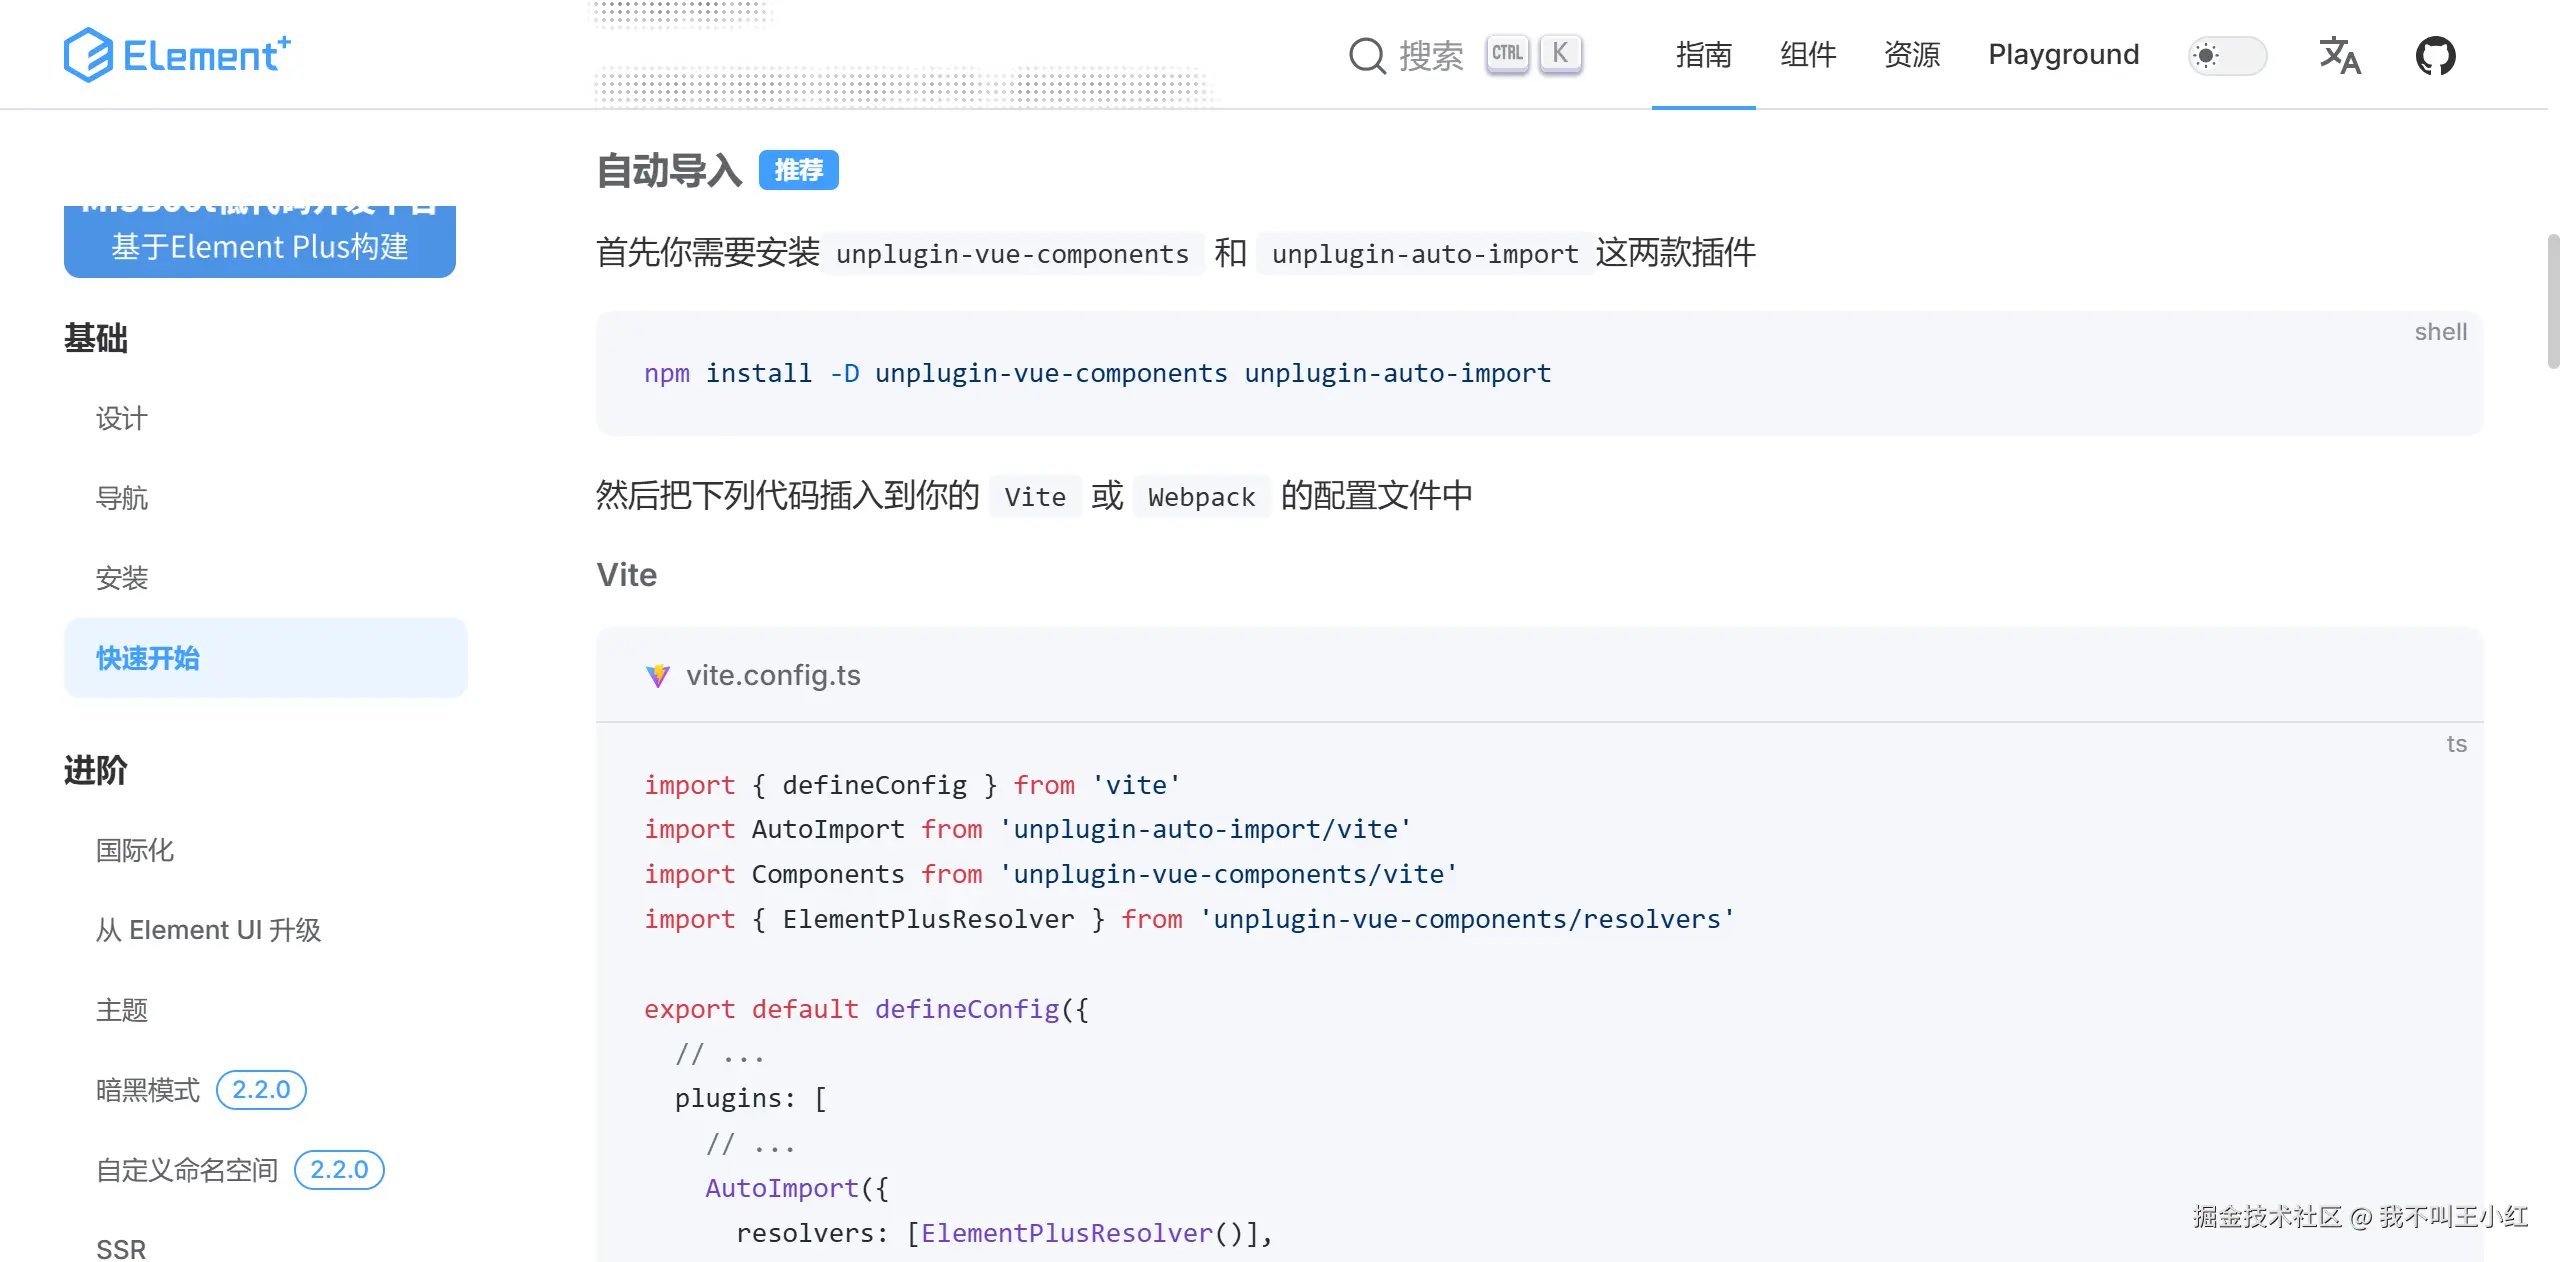Open 从 Element UI 升级 sidebar link
The image size is (2560, 1262).
click(x=208, y=930)
